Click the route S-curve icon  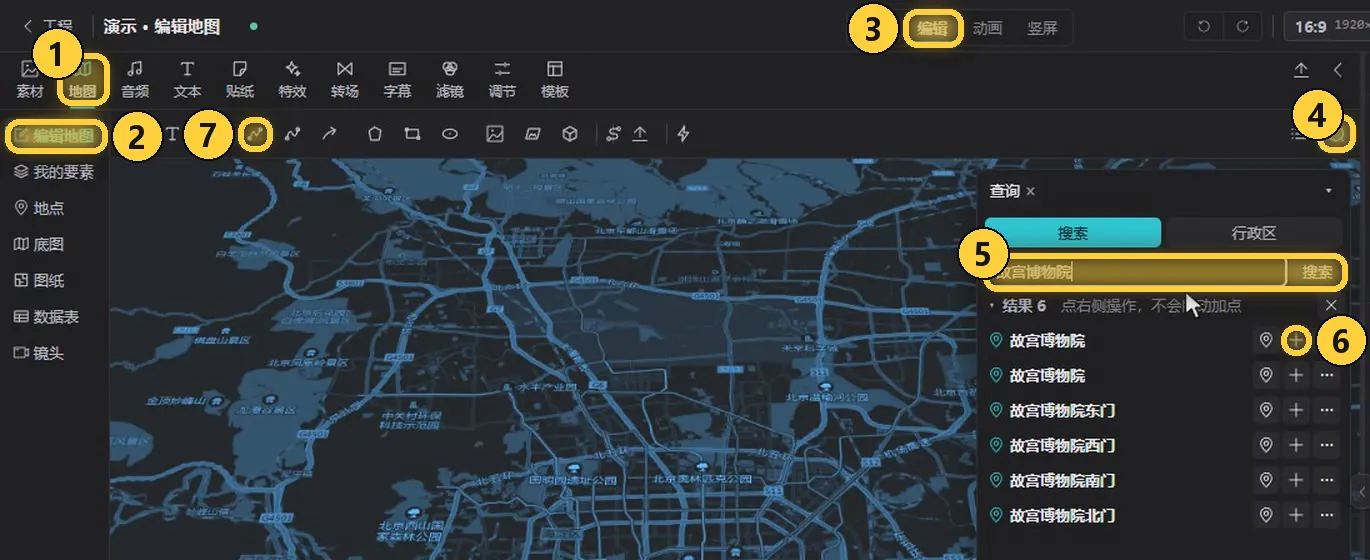[614, 134]
